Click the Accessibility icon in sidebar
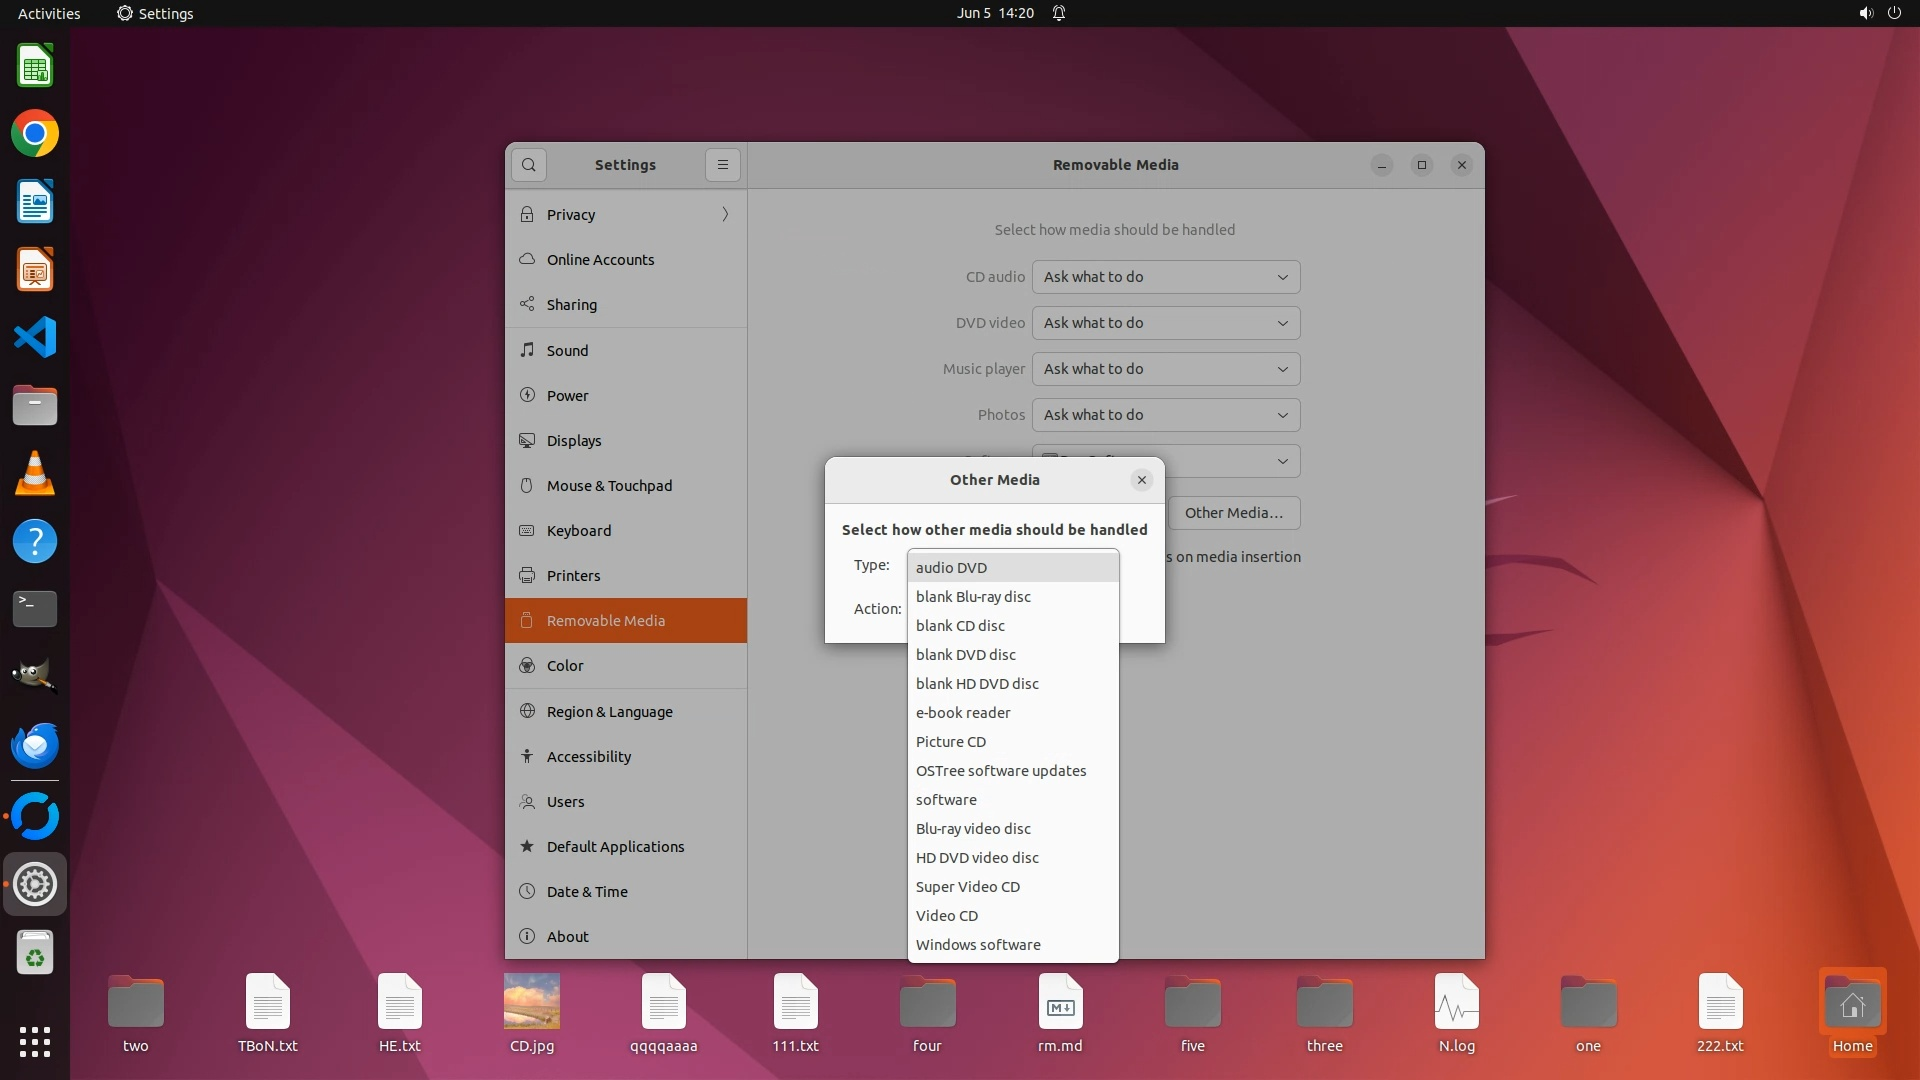The height and width of the screenshot is (1080, 1920). point(527,756)
